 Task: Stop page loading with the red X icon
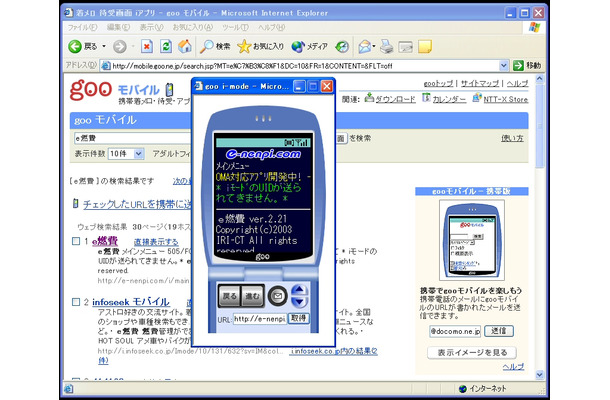pyautogui.click(x=147, y=47)
